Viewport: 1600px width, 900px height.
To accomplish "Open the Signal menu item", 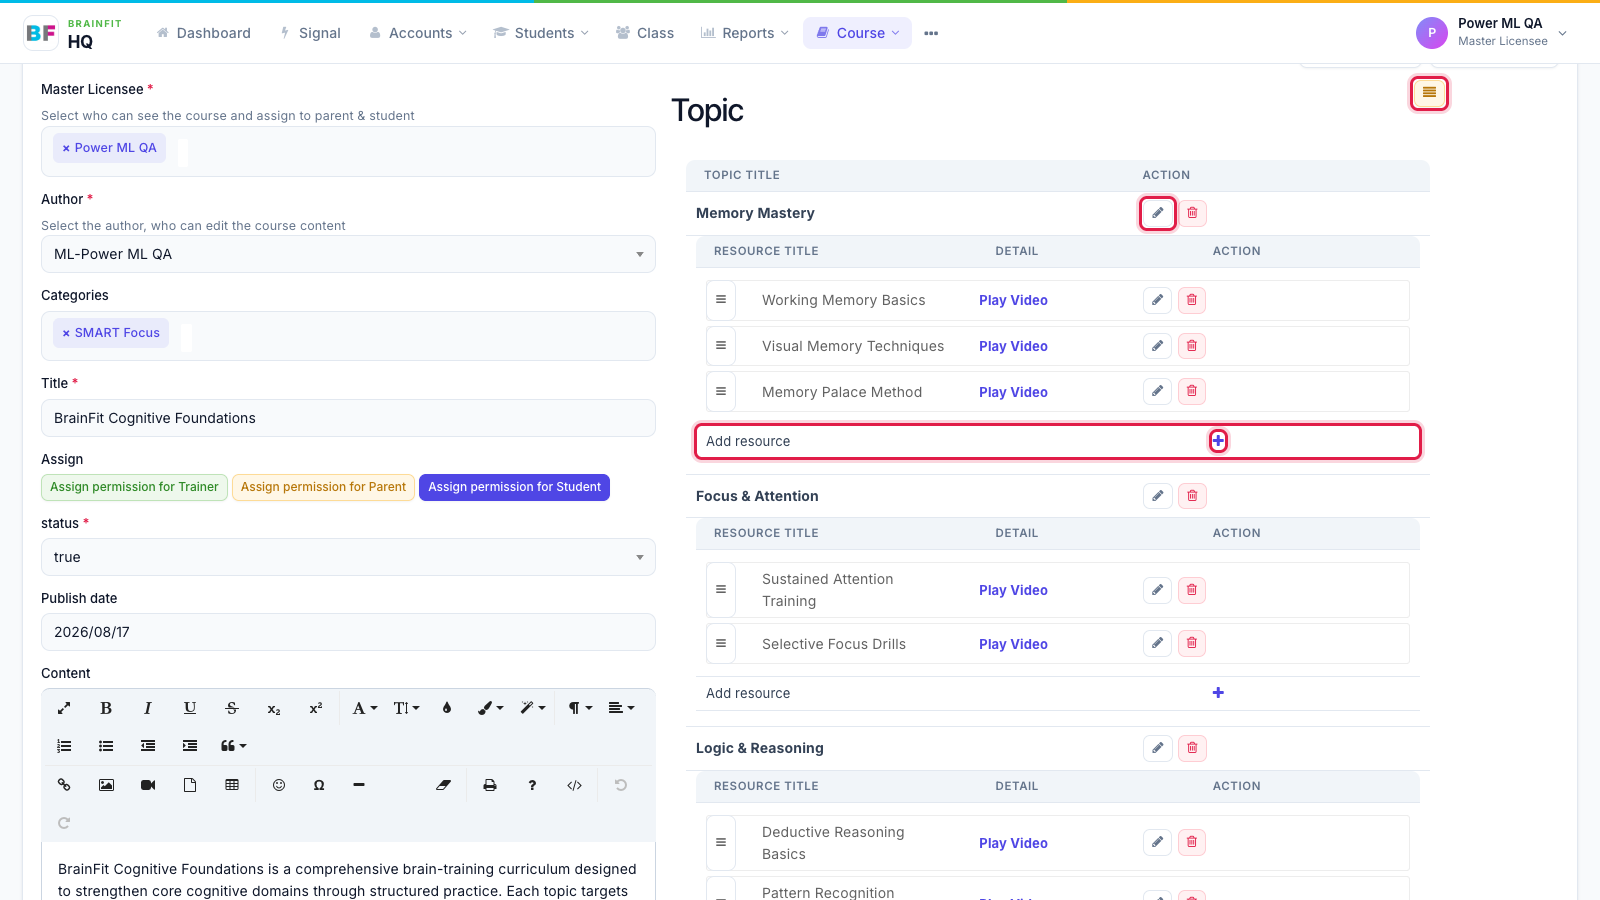I will click(x=310, y=33).
